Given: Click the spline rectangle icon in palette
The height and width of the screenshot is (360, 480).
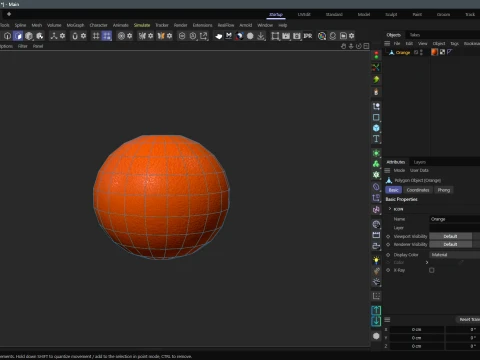Looking at the screenshot, I should click(376, 117).
